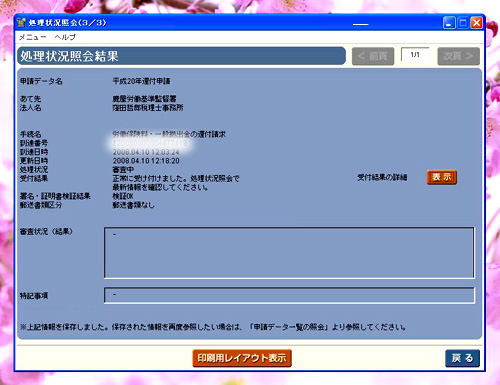Image resolution: width=500 pixels, height=385 pixels.
Task: Maximize the 処理状況照会 window
Action: click(x=463, y=23)
